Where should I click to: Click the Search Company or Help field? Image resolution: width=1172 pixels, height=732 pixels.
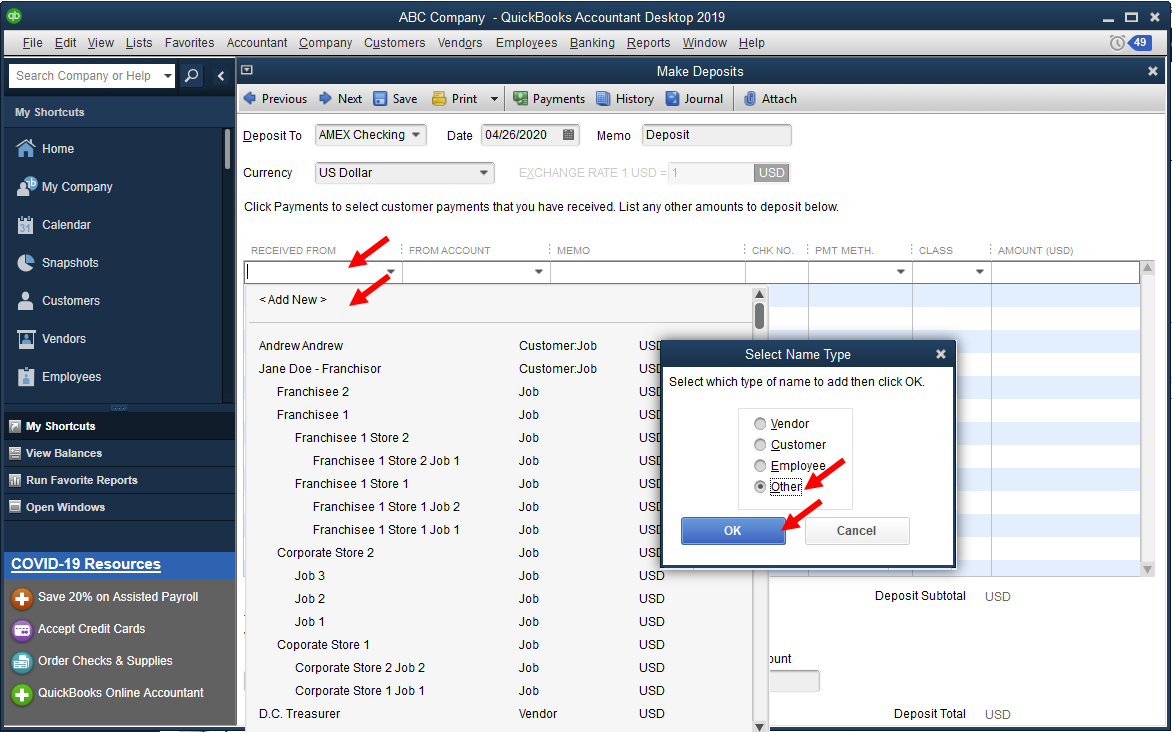coord(84,76)
